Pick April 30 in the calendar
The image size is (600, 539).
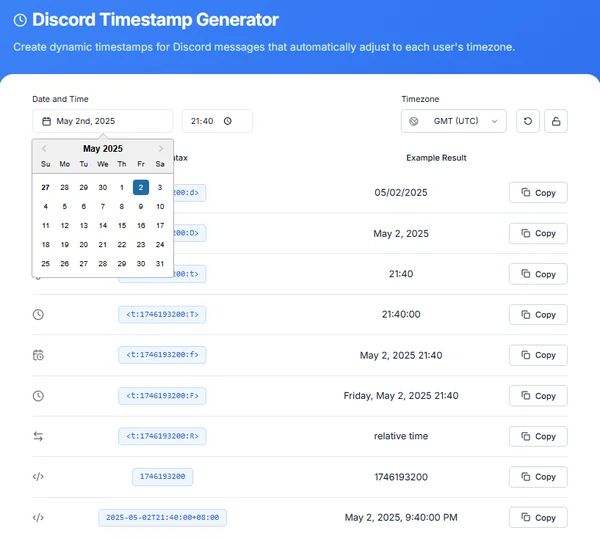[103, 187]
